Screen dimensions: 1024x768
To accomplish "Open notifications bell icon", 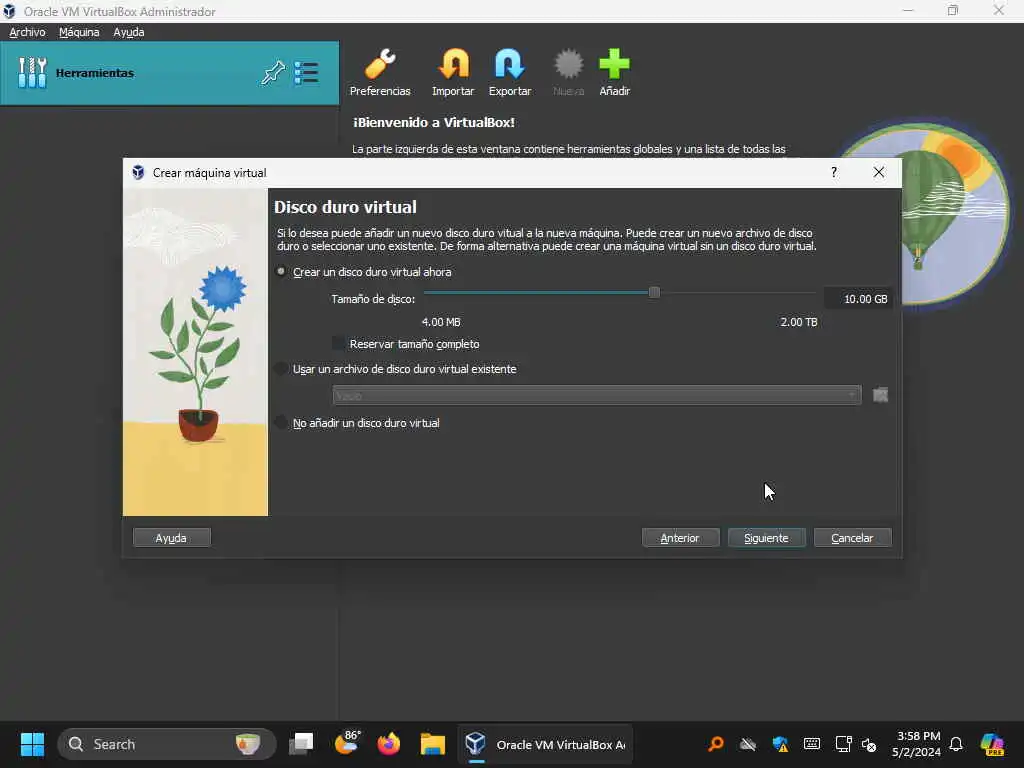I will [956, 744].
